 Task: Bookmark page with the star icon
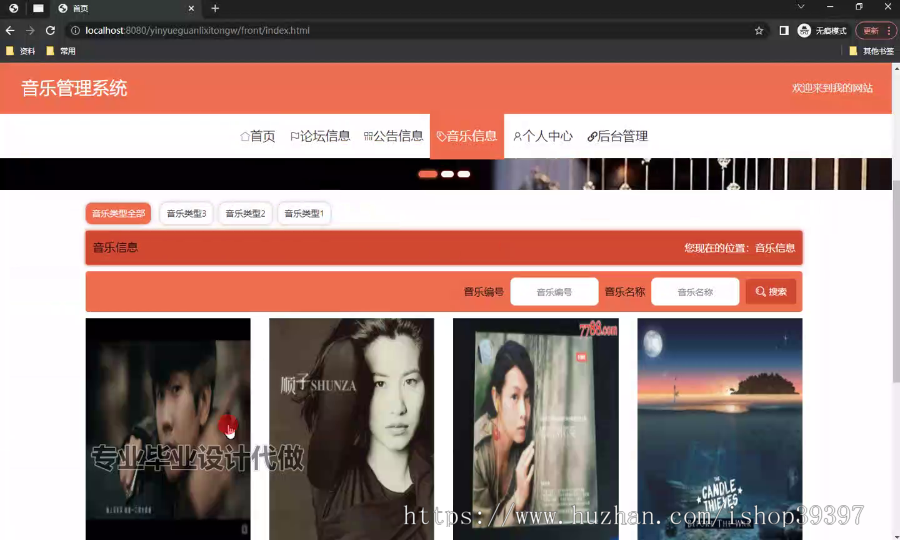pyautogui.click(x=759, y=30)
